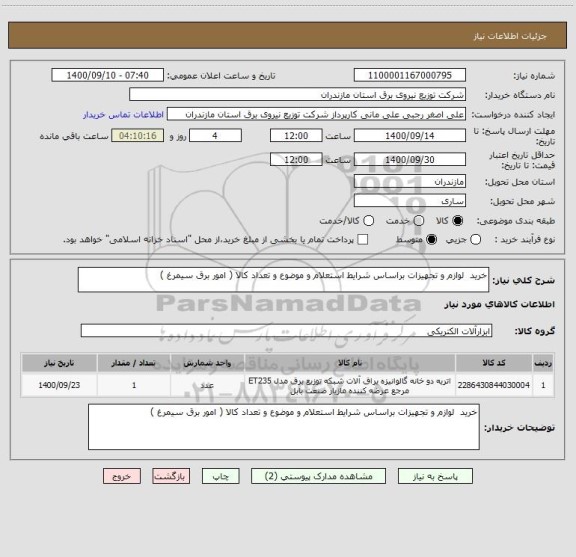
Task: Click the پاسخ به نیاز button
Action: click(x=435, y=476)
